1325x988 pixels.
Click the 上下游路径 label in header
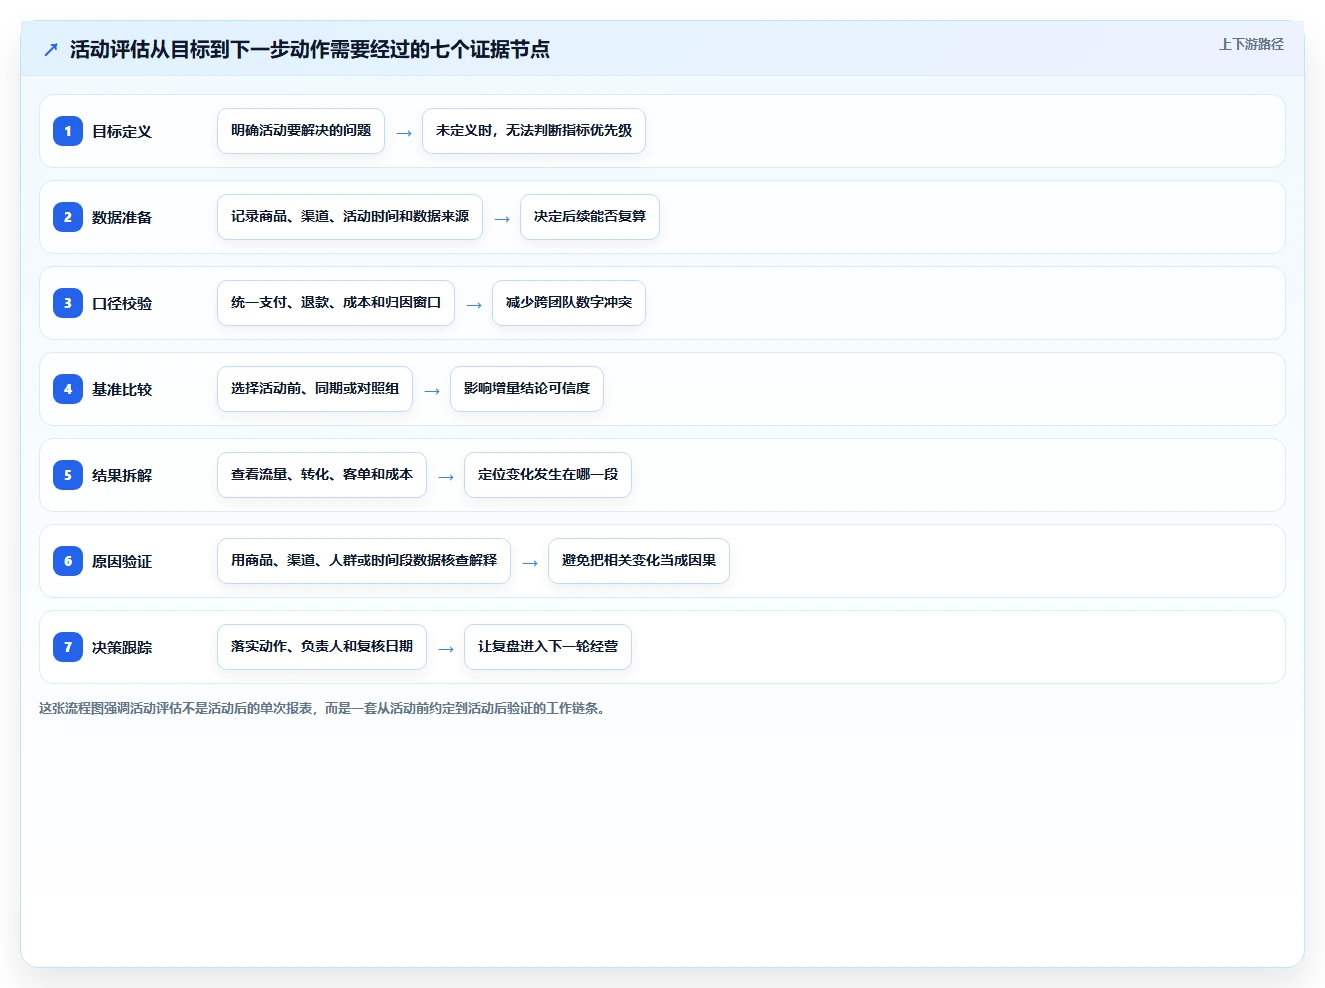(1251, 44)
